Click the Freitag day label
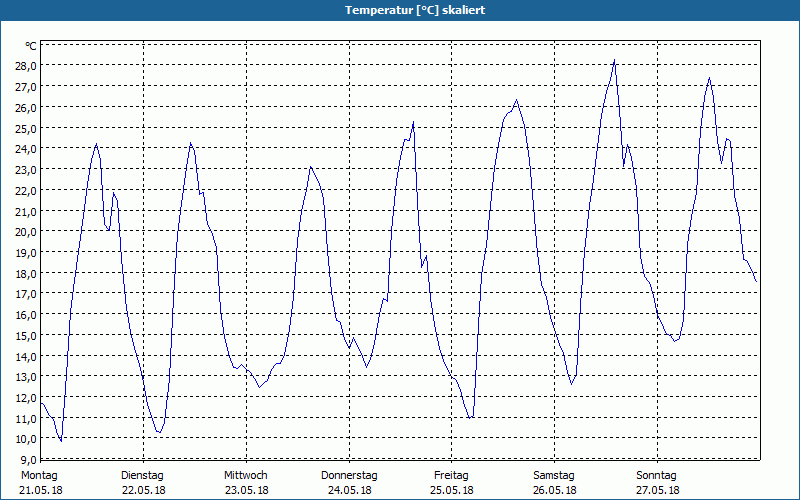 pos(451,476)
